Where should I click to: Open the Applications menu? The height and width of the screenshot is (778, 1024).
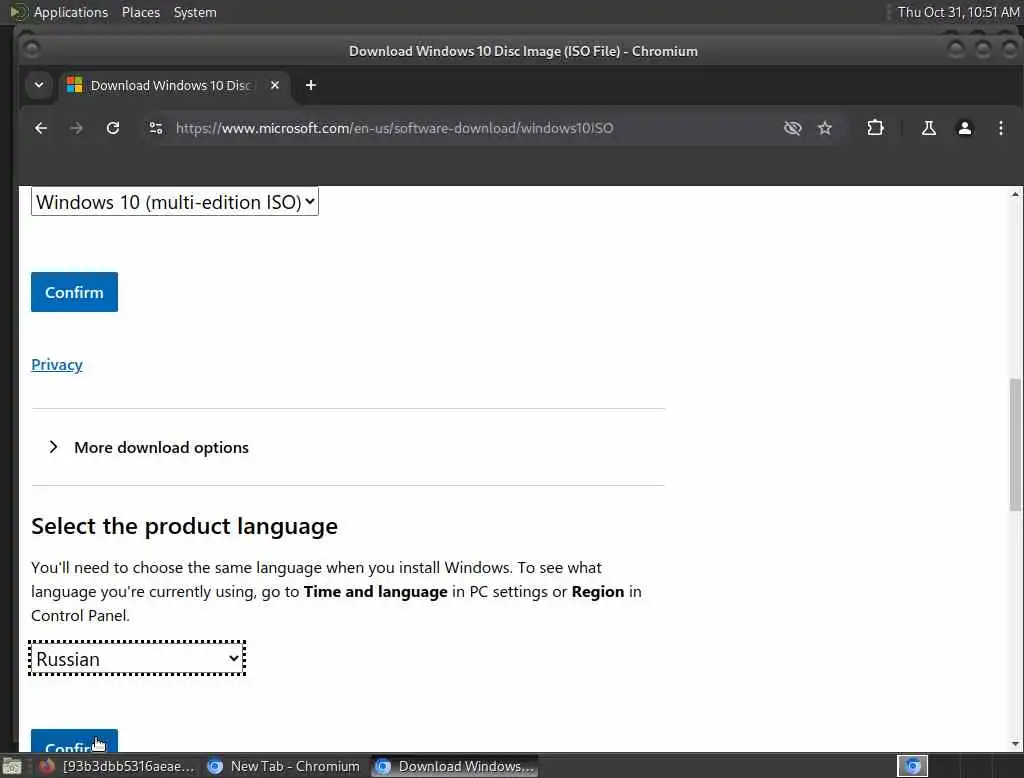pos(71,12)
